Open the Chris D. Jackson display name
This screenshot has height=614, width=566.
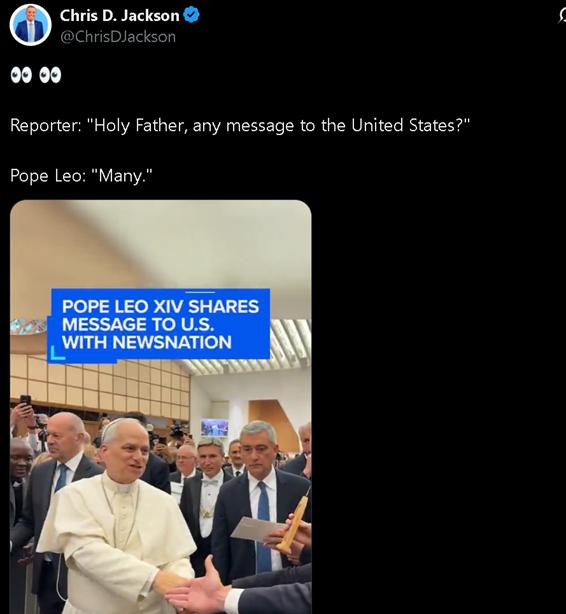(x=119, y=15)
